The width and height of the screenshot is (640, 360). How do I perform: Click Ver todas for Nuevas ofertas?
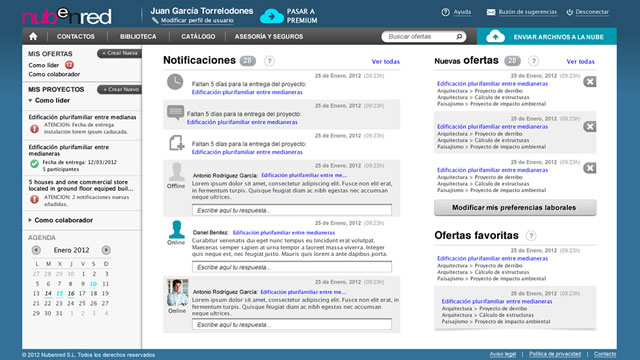click(580, 62)
